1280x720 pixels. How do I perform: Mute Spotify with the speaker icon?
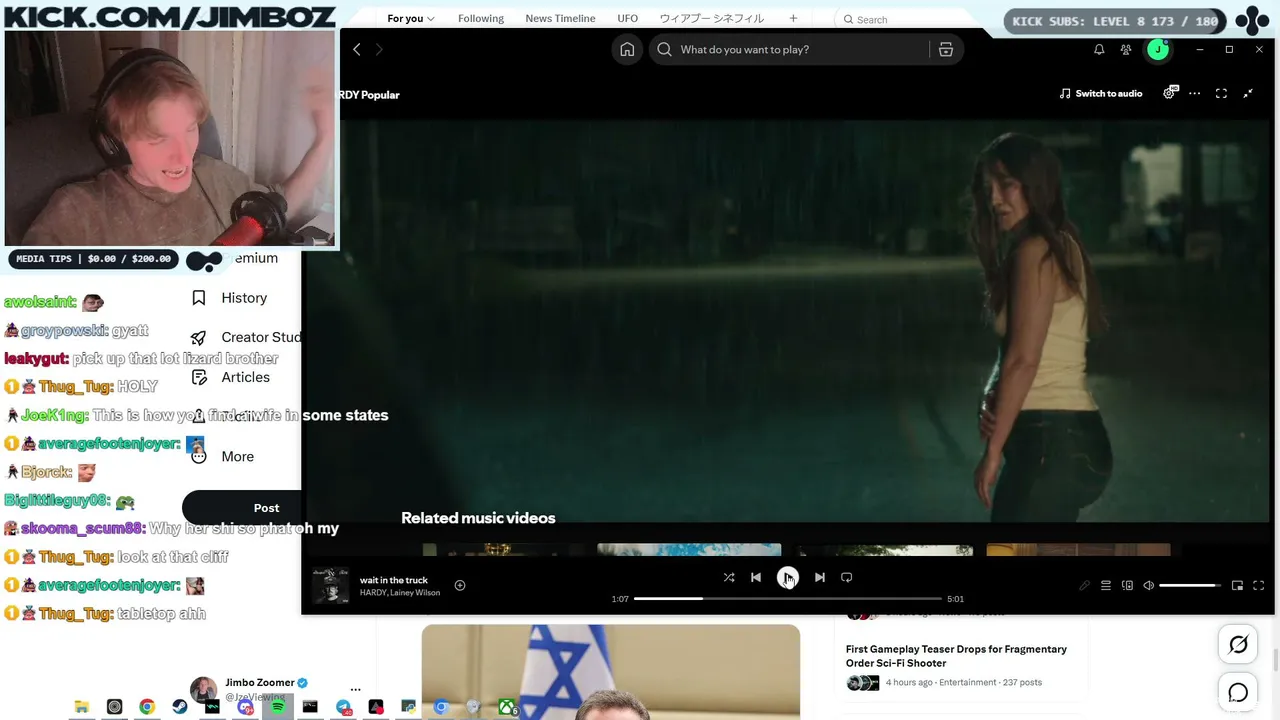click(1149, 585)
